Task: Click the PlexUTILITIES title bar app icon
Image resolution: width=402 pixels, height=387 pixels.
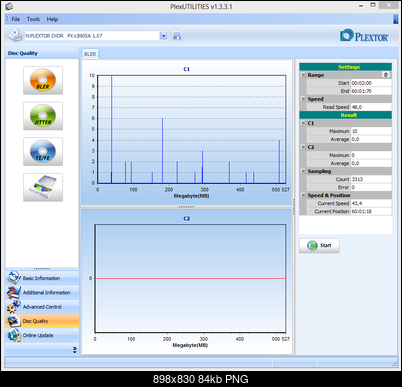Action: tap(9, 6)
